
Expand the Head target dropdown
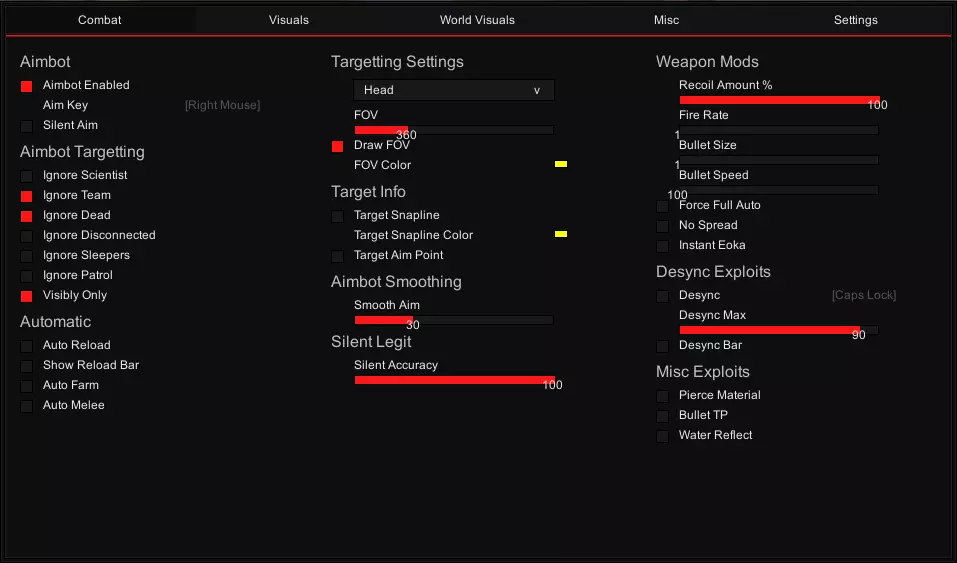(x=454, y=90)
